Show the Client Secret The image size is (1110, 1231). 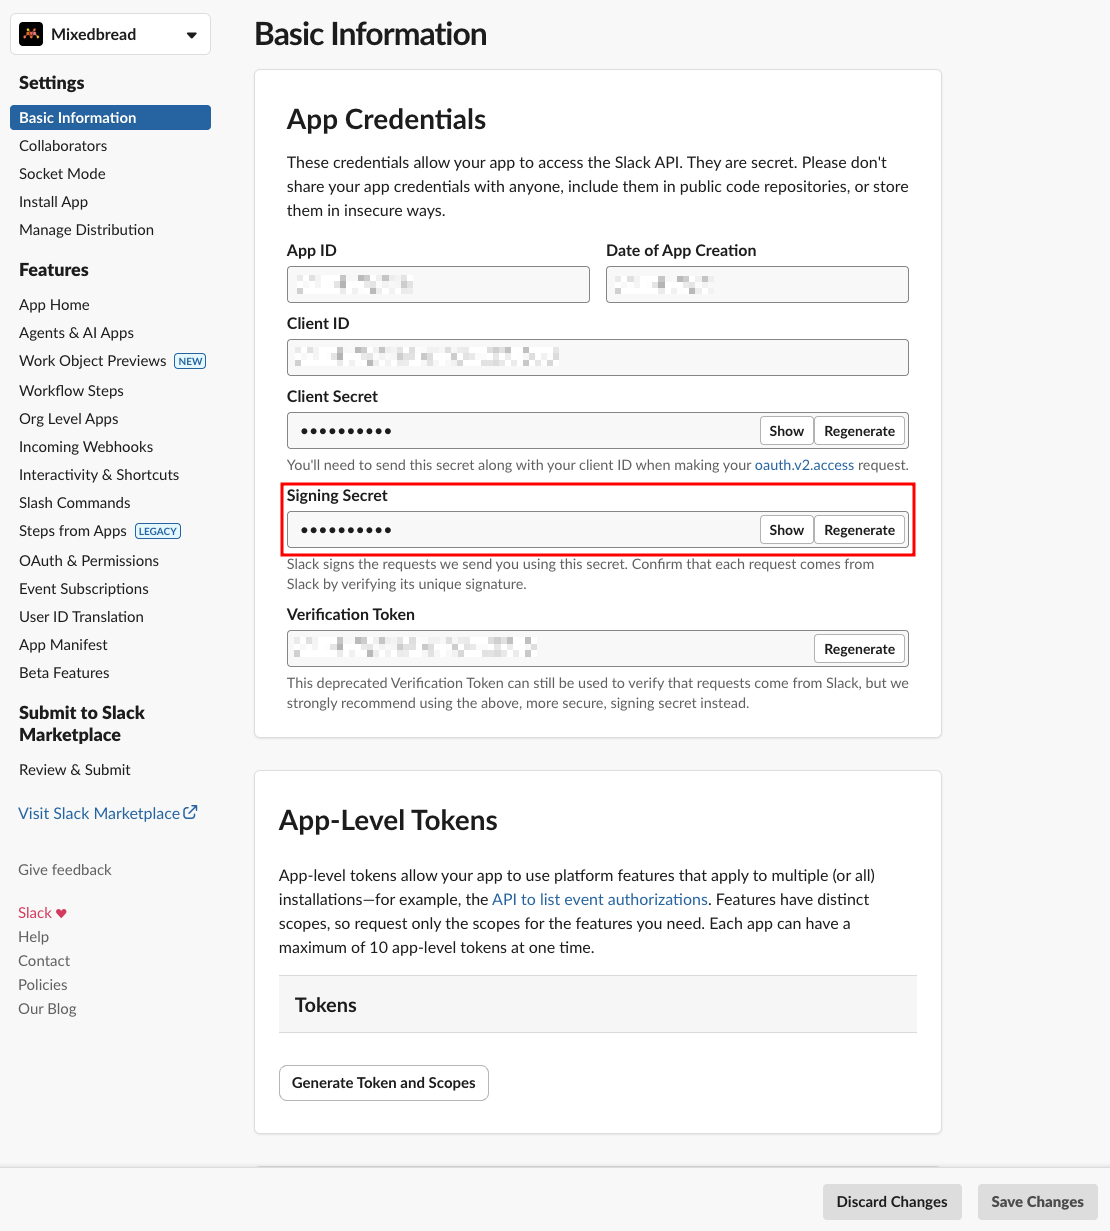tap(786, 431)
